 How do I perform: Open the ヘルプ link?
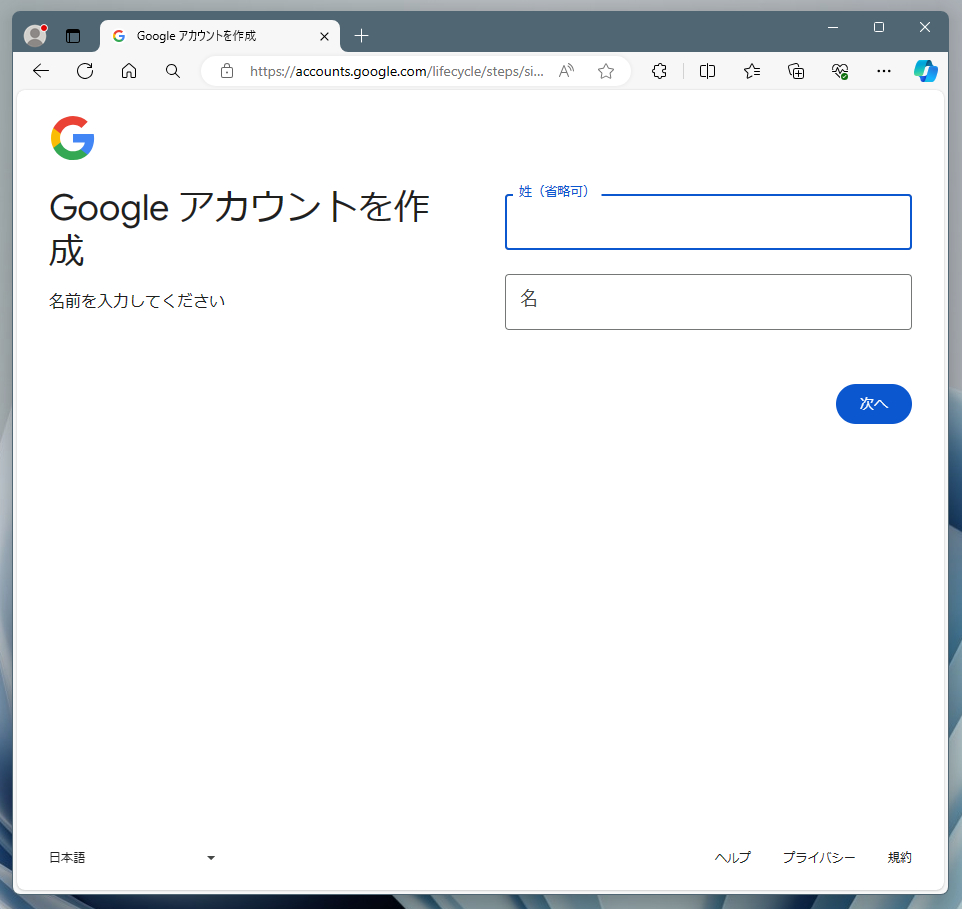point(733,857)
